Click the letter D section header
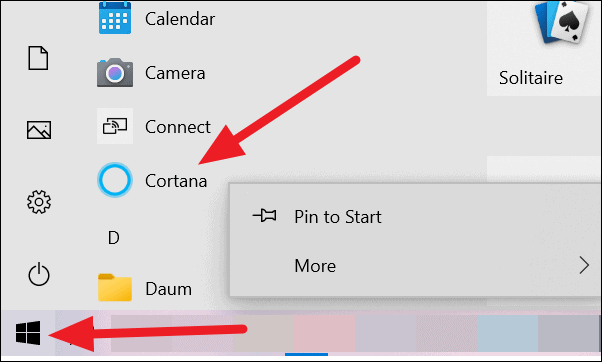Image resolution: width=602 pixels, height=362 pixels. coord(114,238)
